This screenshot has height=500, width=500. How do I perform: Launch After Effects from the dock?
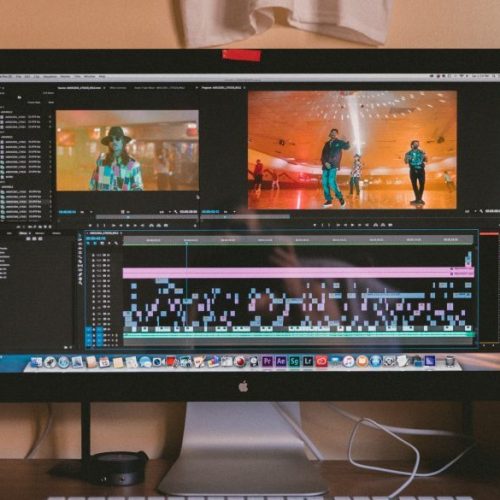(281, 361)
